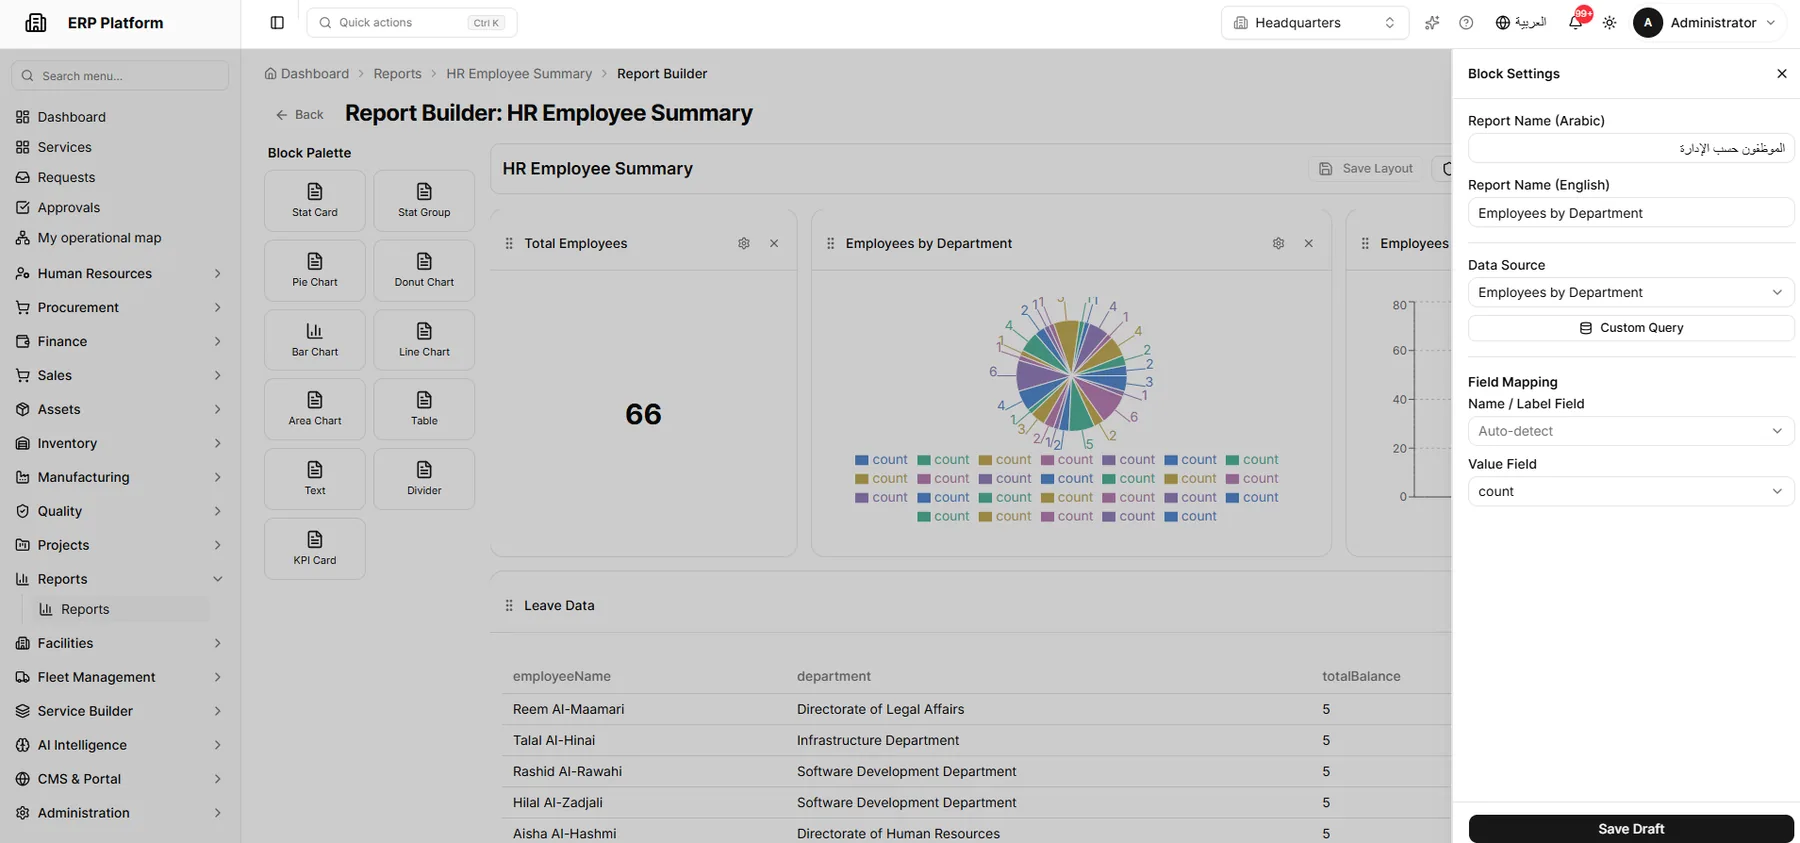Open settings gear for Employees by Department block
This screenshot has height=843, width=1800.
pos(1278,243)
